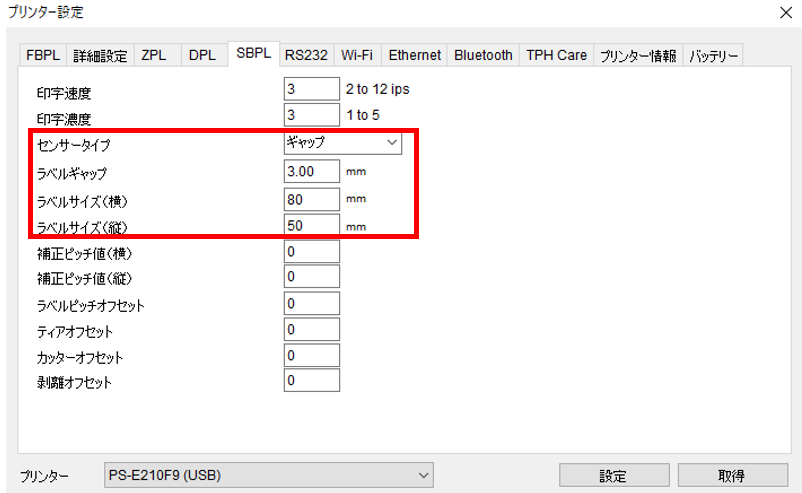Click the ラベルサイズ(横) width field

click(311, 199)
